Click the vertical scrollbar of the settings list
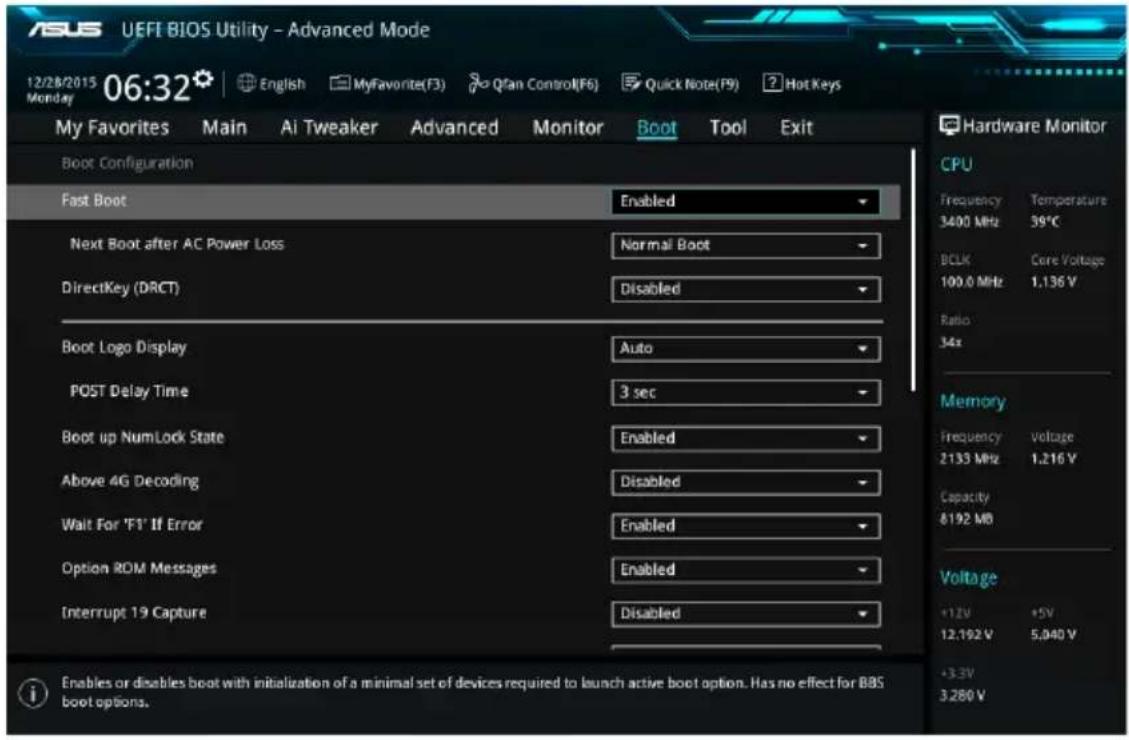The height and width of the screenshot is (740, 1129). pos(914,270)
